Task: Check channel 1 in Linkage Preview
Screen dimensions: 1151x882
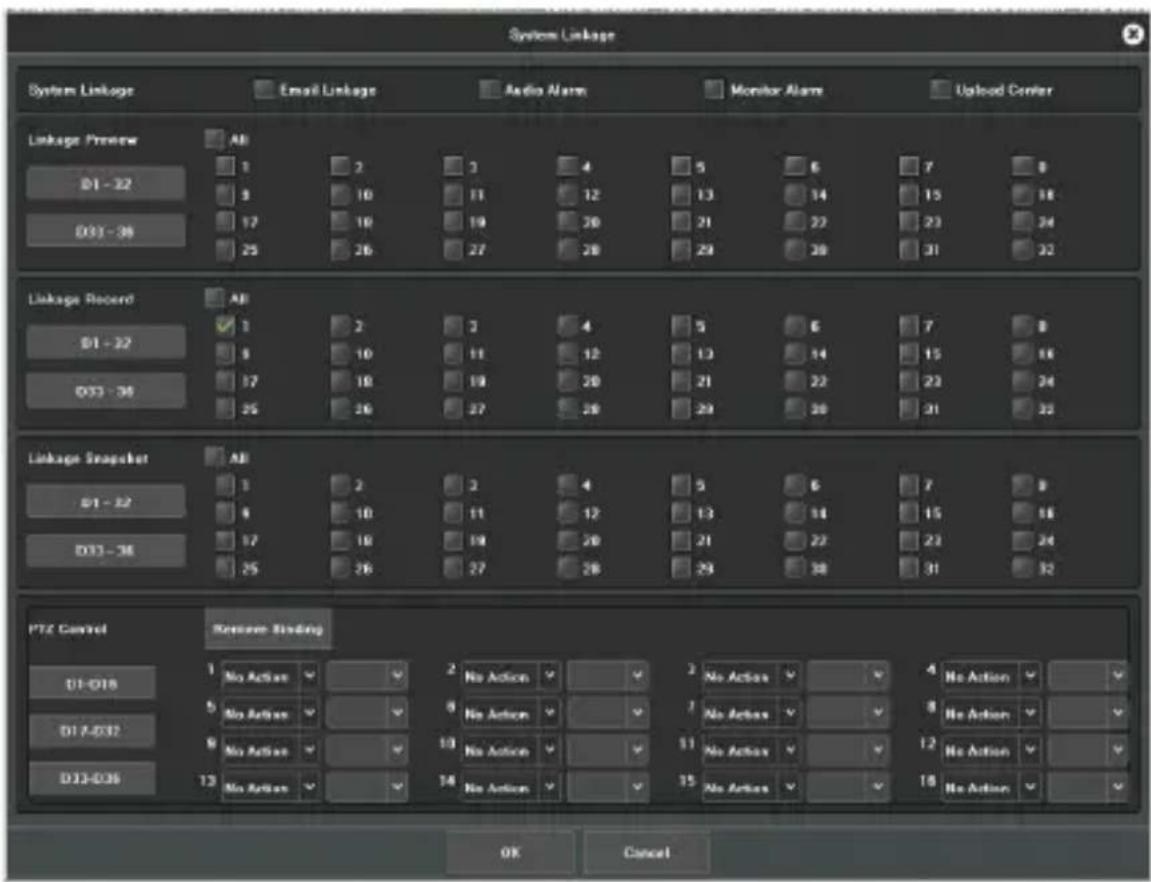Action: [x=225, y=167]
